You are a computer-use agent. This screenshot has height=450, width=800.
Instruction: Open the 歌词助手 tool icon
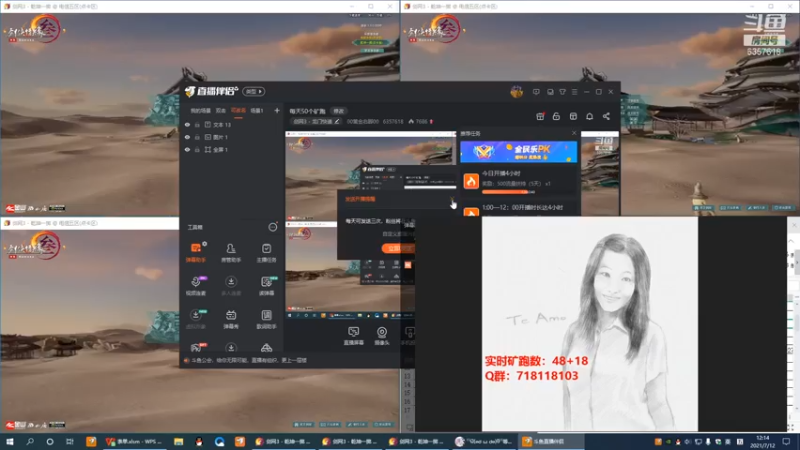pyautogui.click(x=266, y=319)
